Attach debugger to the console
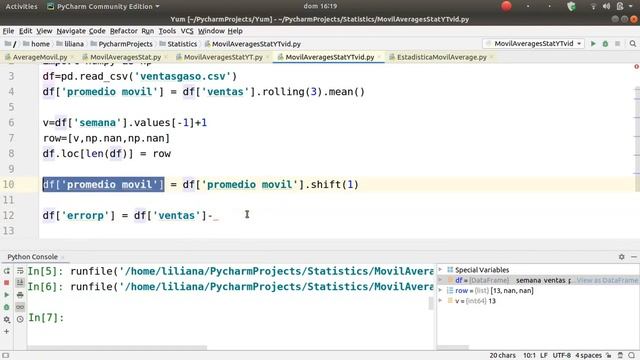The height and width of the screenshot is (360, 640). 7,307
